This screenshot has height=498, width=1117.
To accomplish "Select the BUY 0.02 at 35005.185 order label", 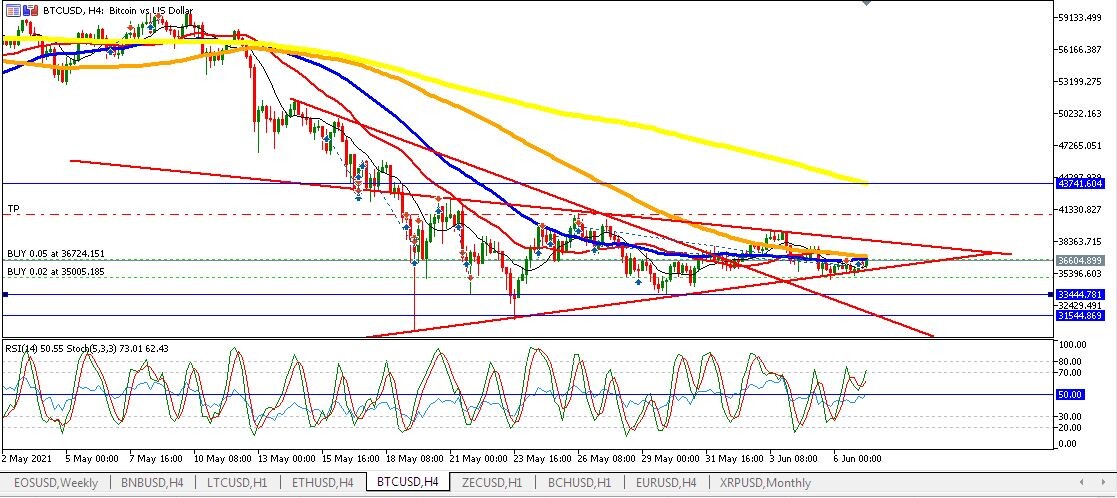I will click(56, 271).
